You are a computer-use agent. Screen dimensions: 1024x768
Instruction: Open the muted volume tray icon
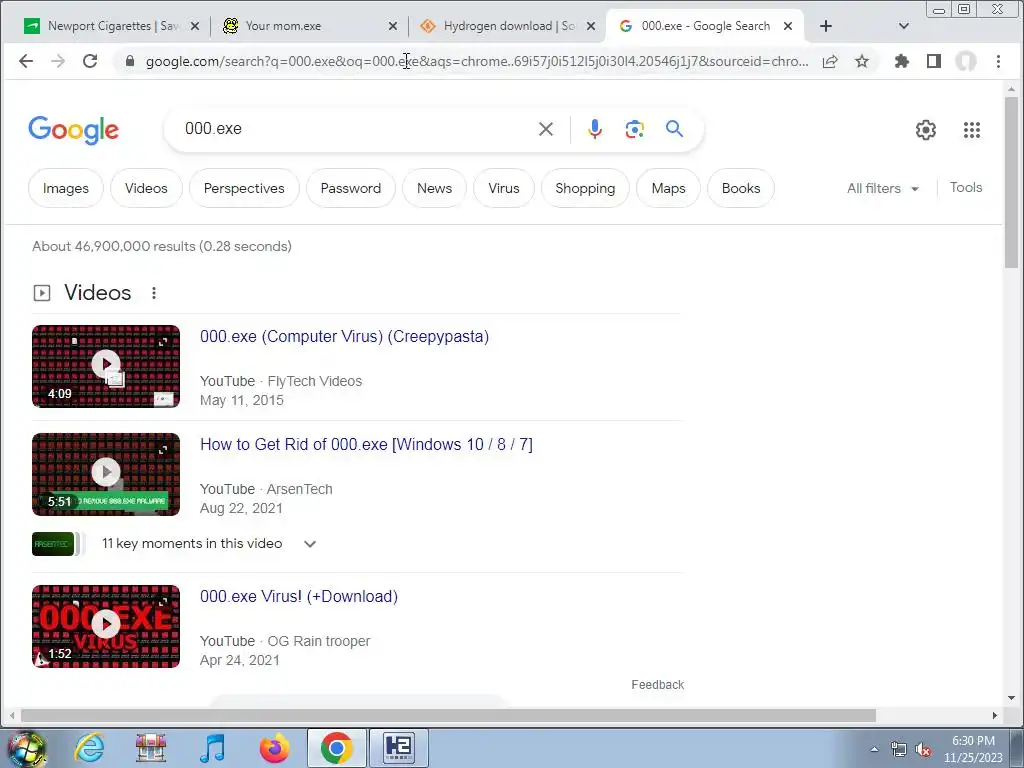pos(923,750)
